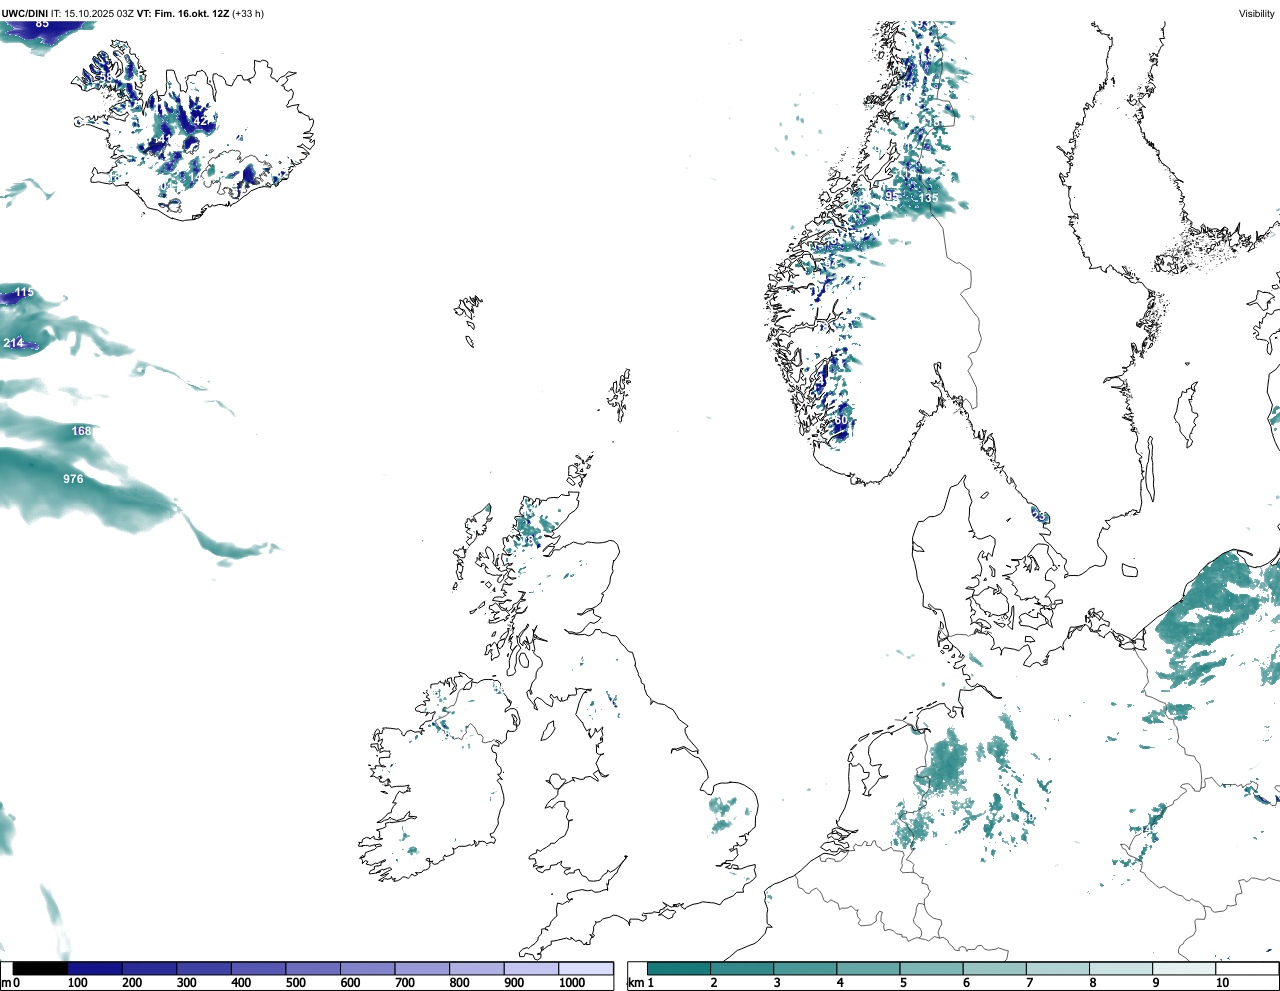Click the 'km' unit label of right legend

(x=637, y=984)
